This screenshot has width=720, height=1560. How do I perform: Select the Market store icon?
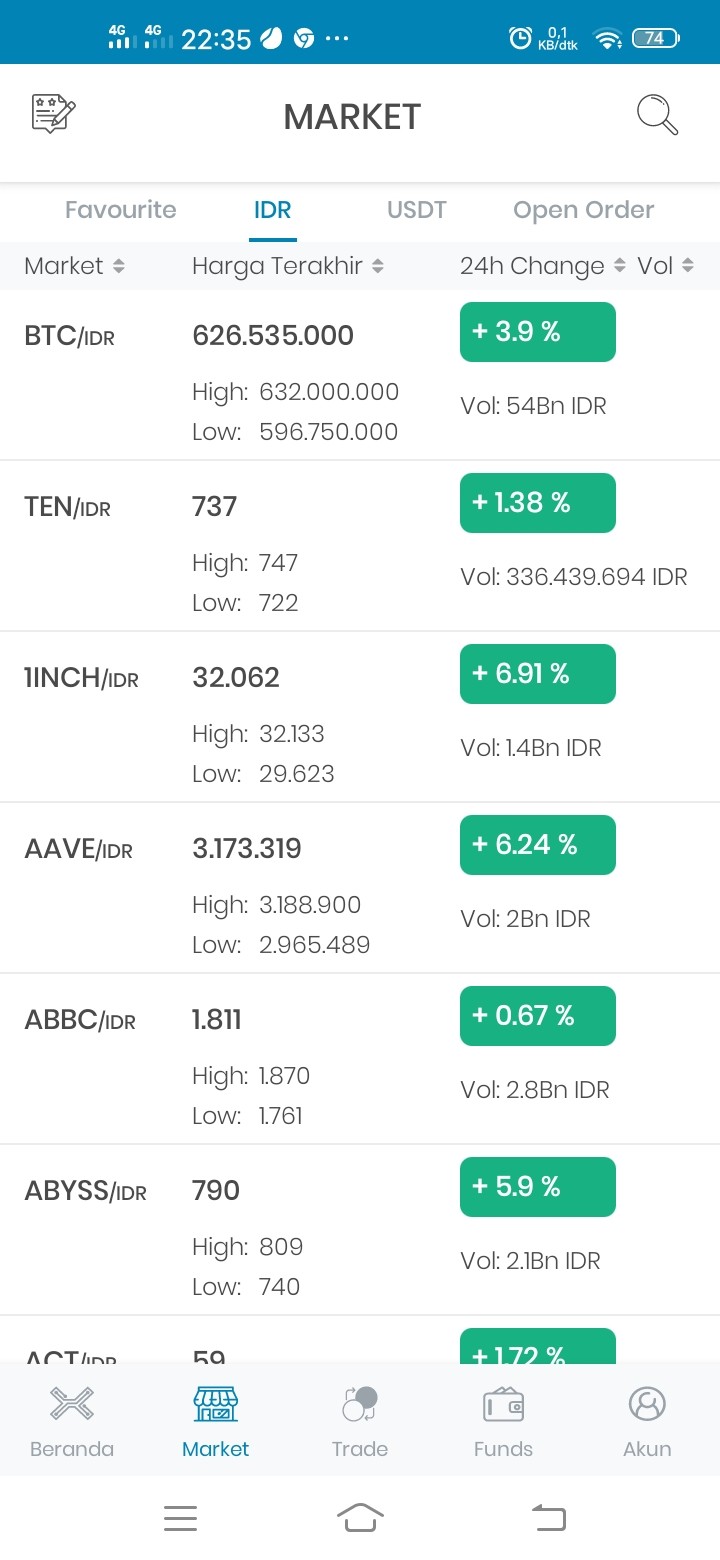[215, 1404]
